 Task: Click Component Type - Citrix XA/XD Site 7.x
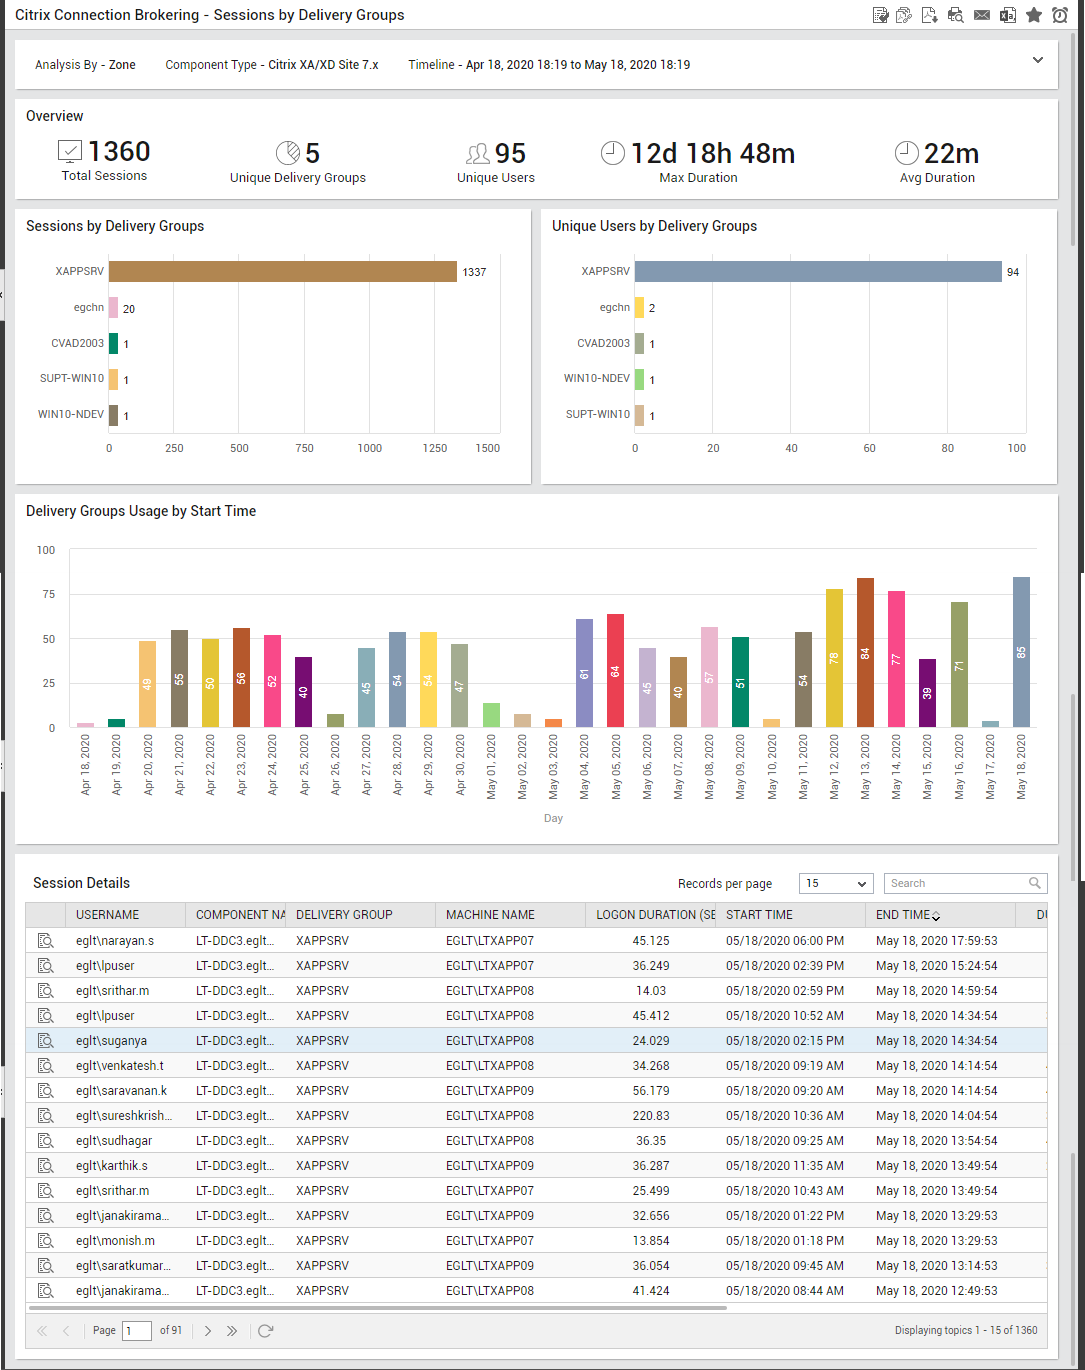tap(272, 64)
